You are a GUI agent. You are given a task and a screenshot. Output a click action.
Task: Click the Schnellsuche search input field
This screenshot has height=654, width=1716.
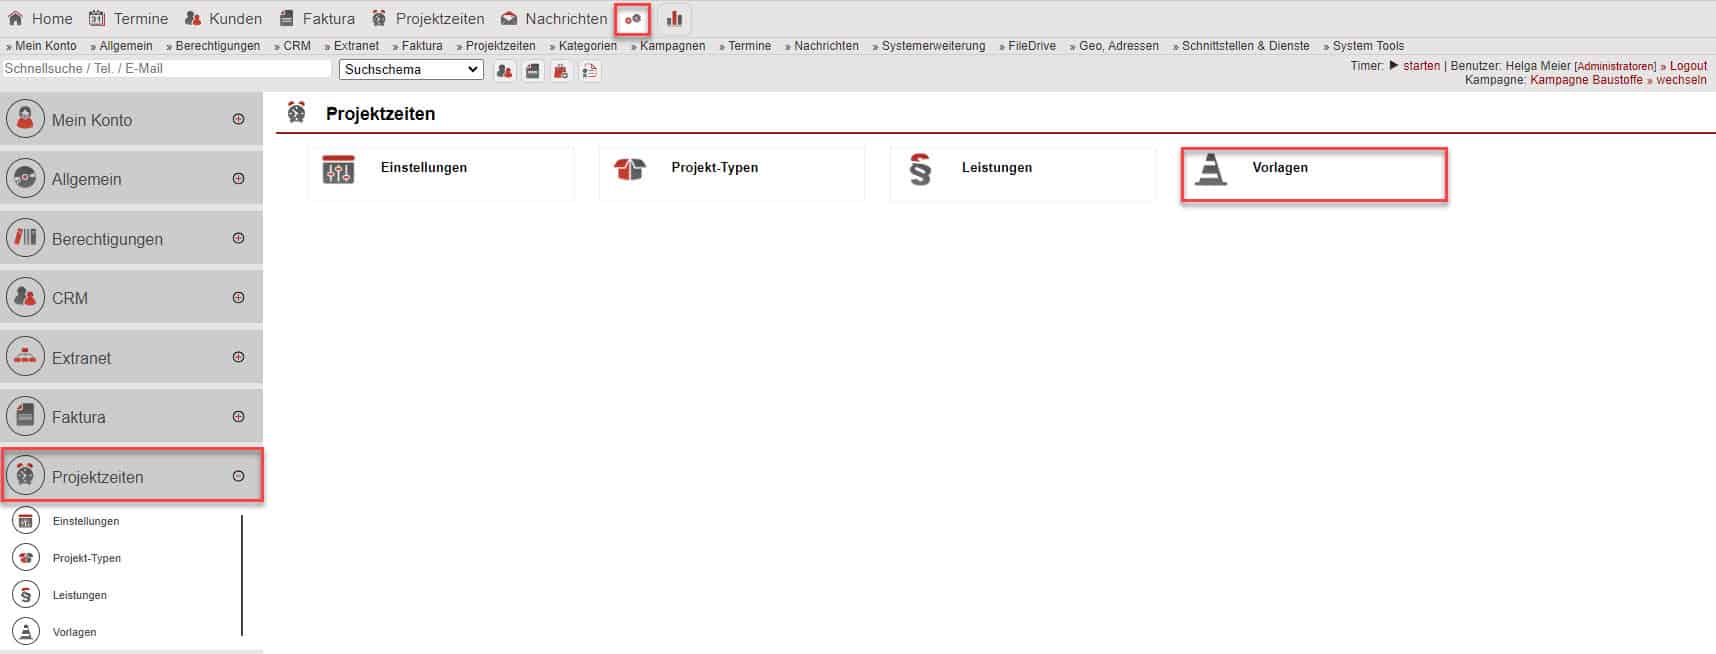click(x=166, y=69)
